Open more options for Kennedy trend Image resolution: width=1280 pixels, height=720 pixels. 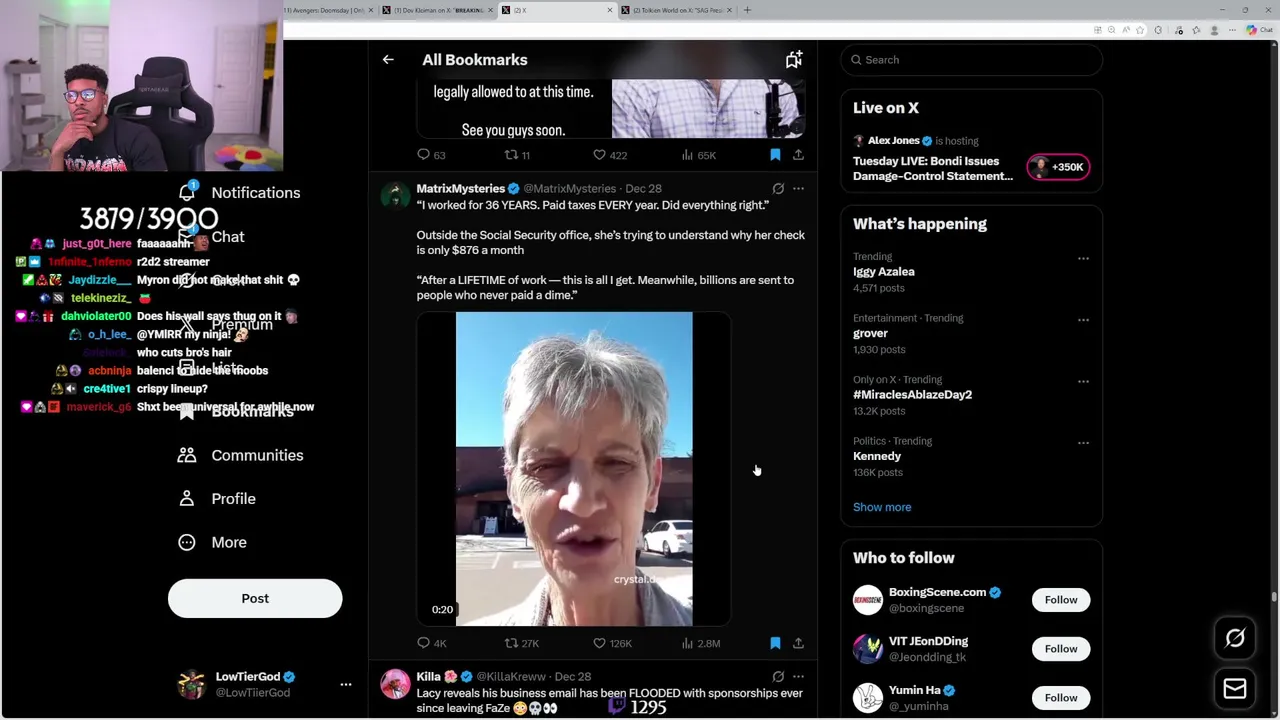pyautogui.click(x=1083, y=442)
